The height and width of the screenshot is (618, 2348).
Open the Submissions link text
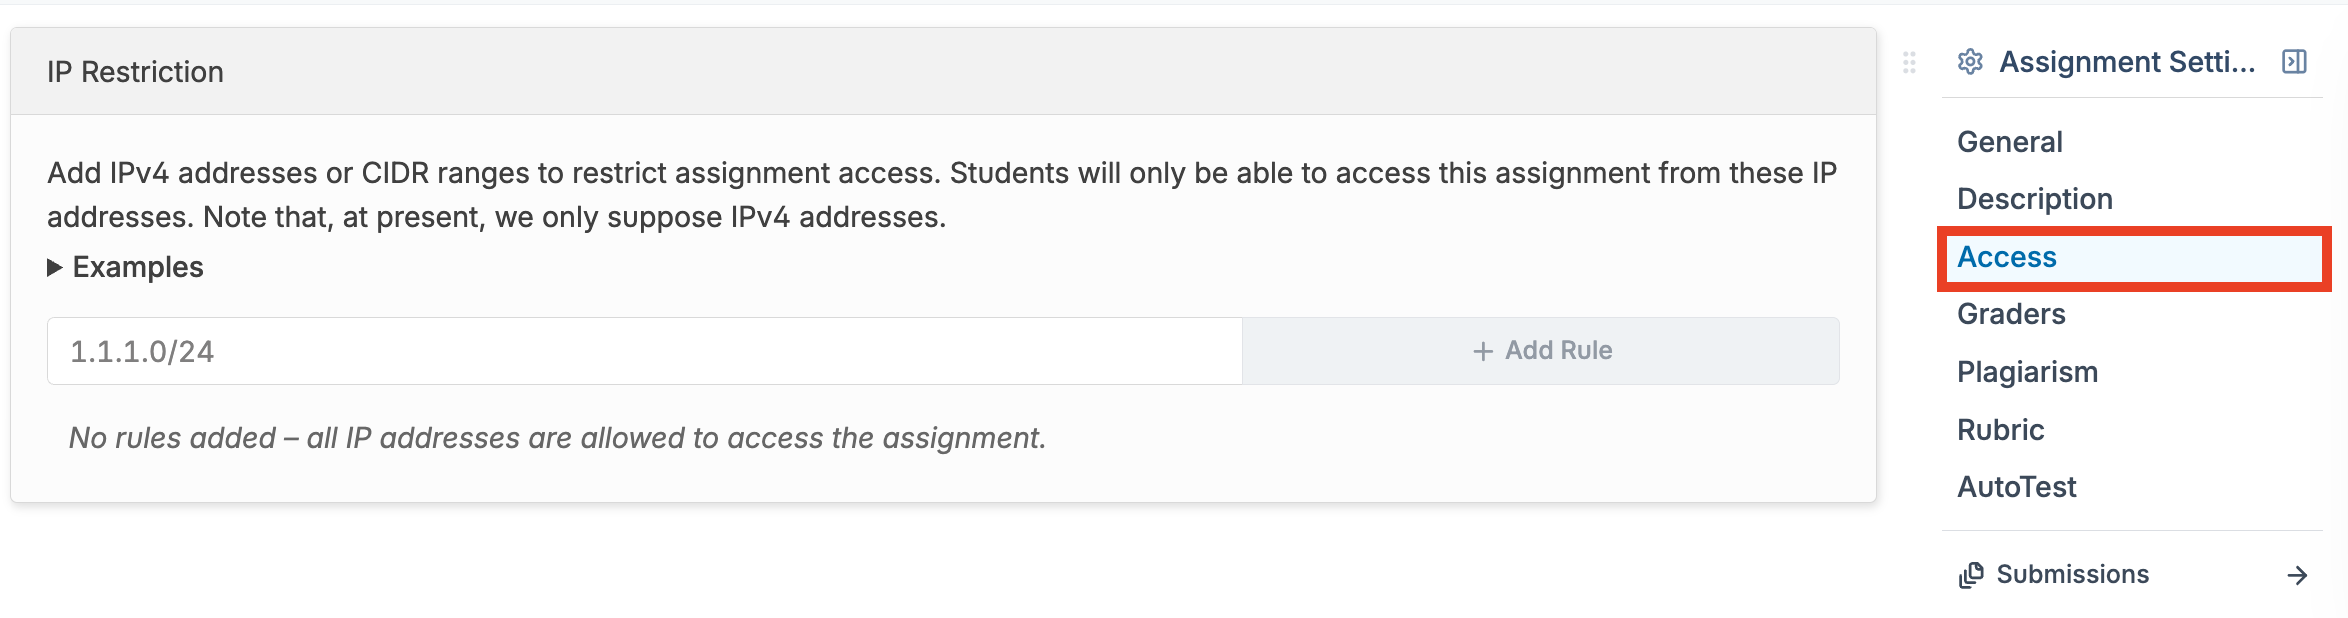[2072, 575]
